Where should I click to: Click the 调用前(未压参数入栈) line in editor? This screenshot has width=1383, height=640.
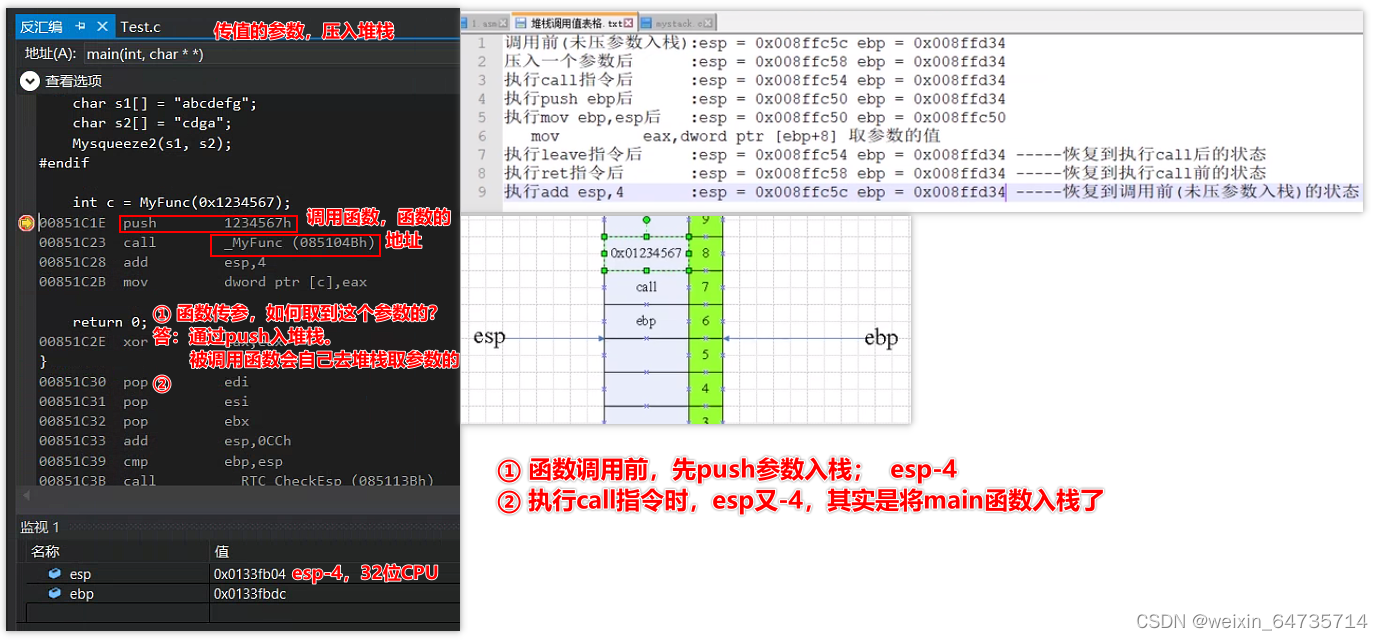point(755,43)
